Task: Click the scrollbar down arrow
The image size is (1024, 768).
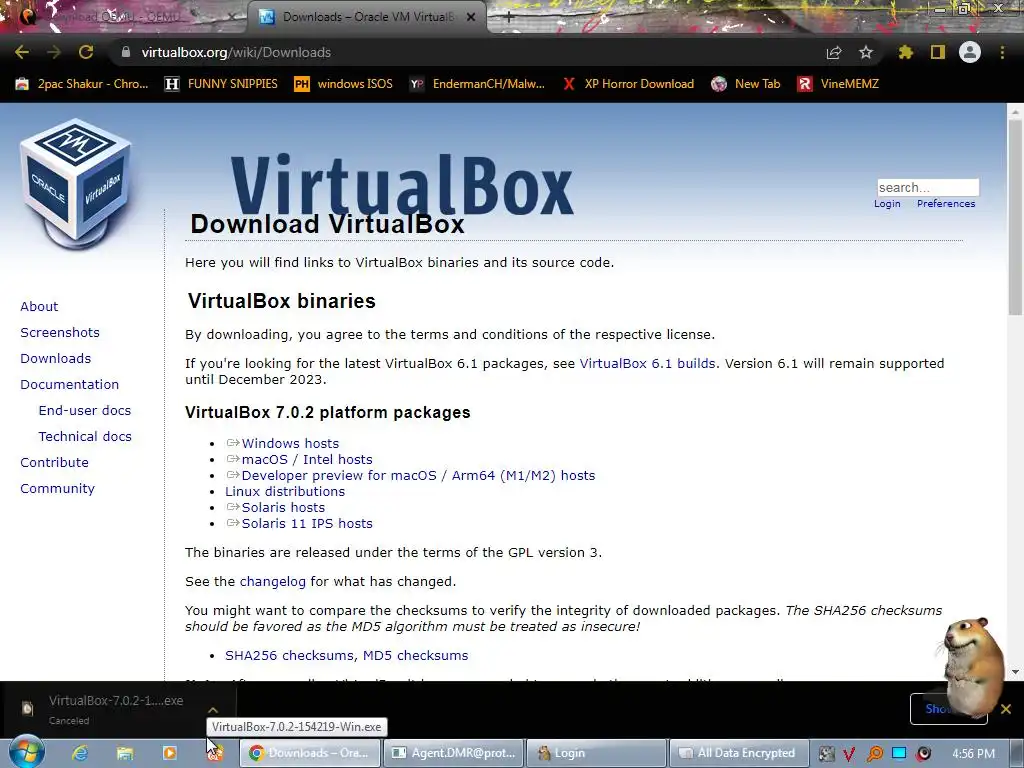Action: click(1015, 672)
